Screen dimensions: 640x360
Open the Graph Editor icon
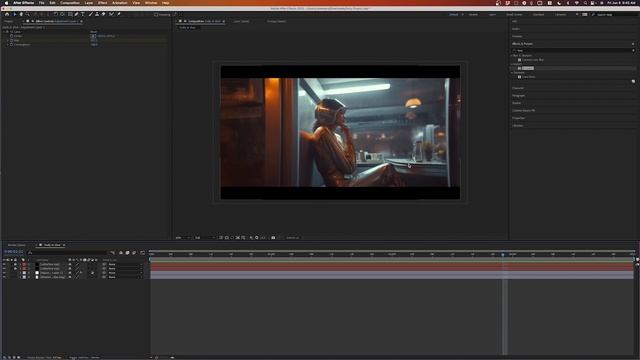tap(142, 253)
